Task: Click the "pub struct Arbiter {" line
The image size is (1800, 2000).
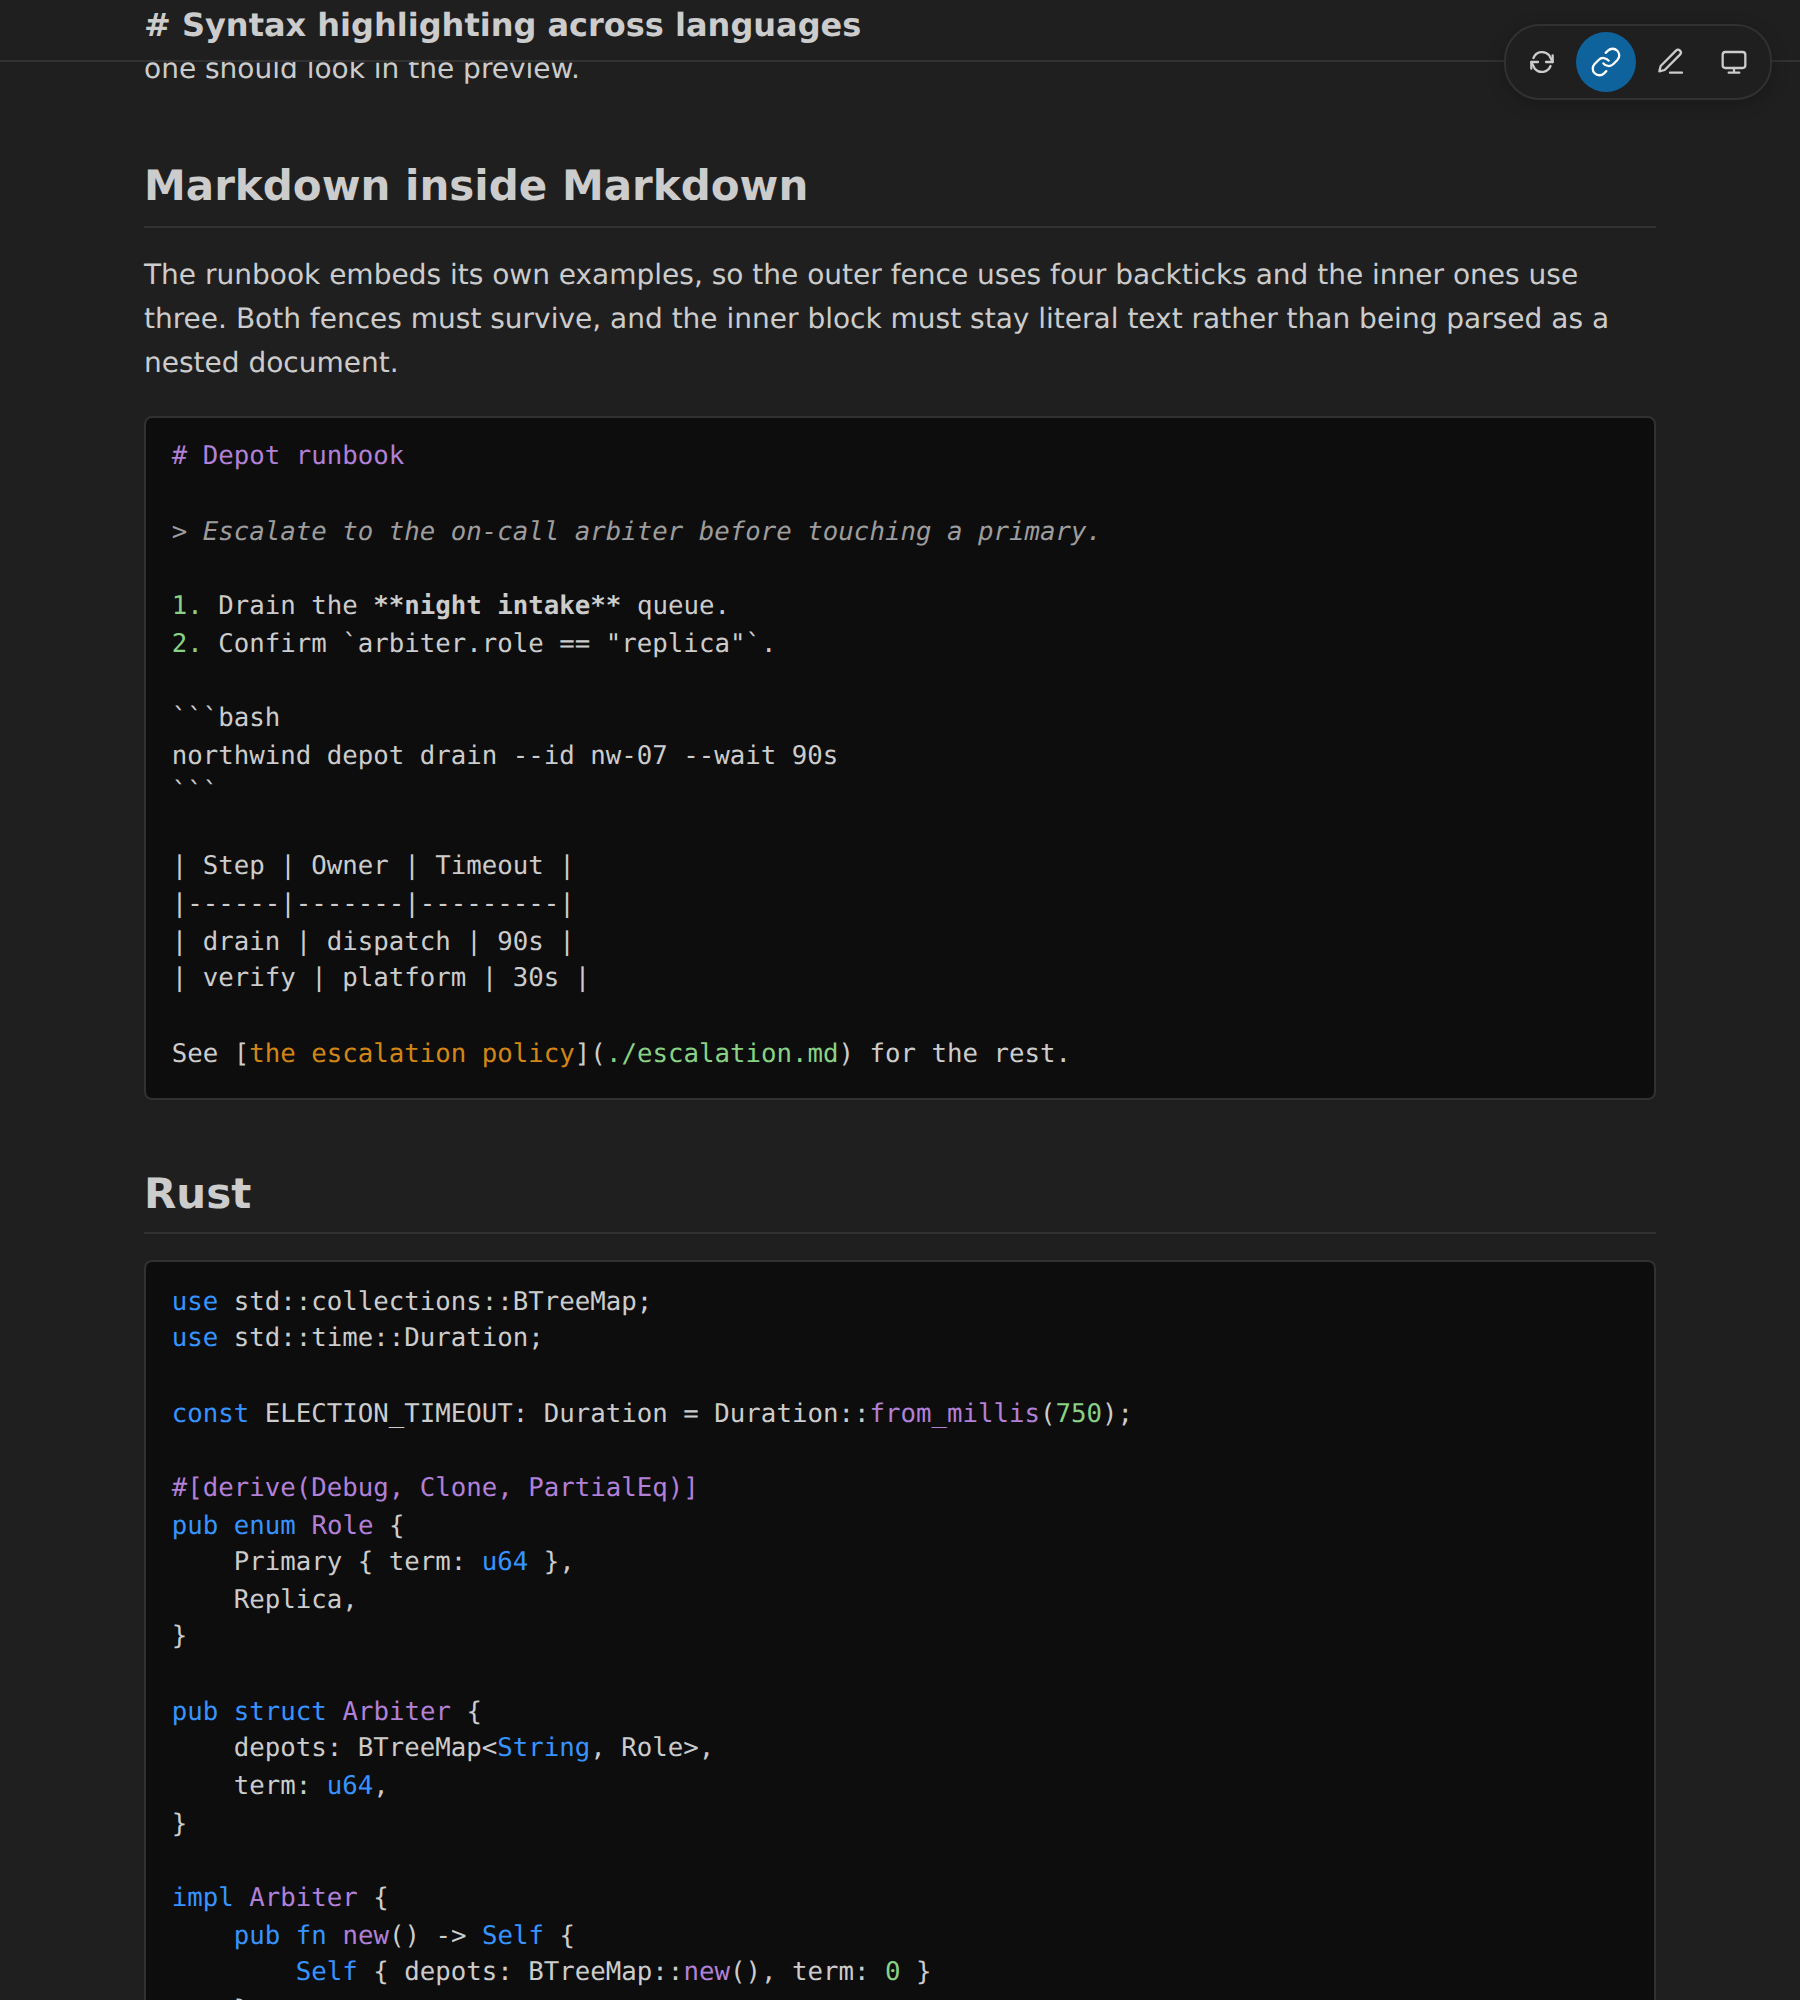Action: pyautogui.click(x=327, y=1711)
